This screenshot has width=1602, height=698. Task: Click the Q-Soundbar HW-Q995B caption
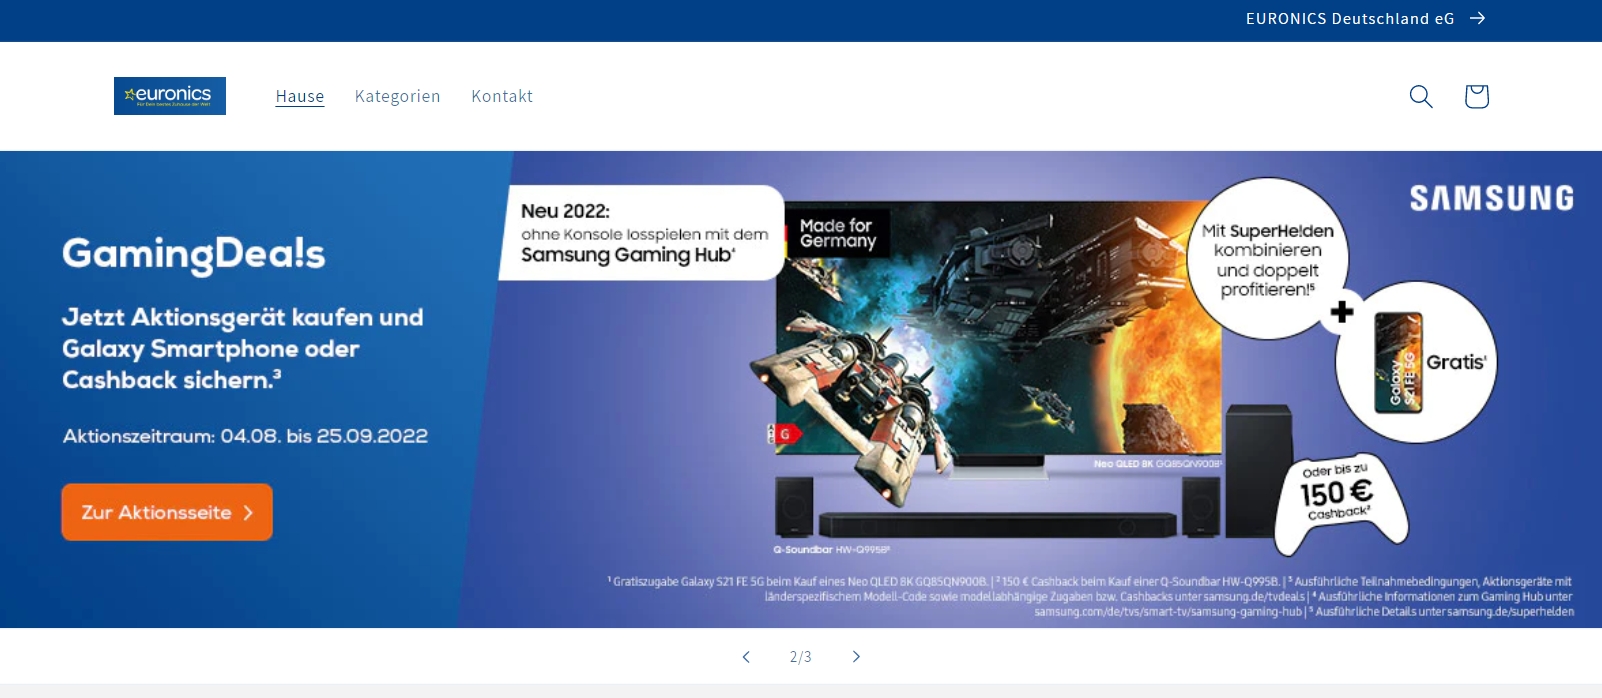tap(832, 549)
